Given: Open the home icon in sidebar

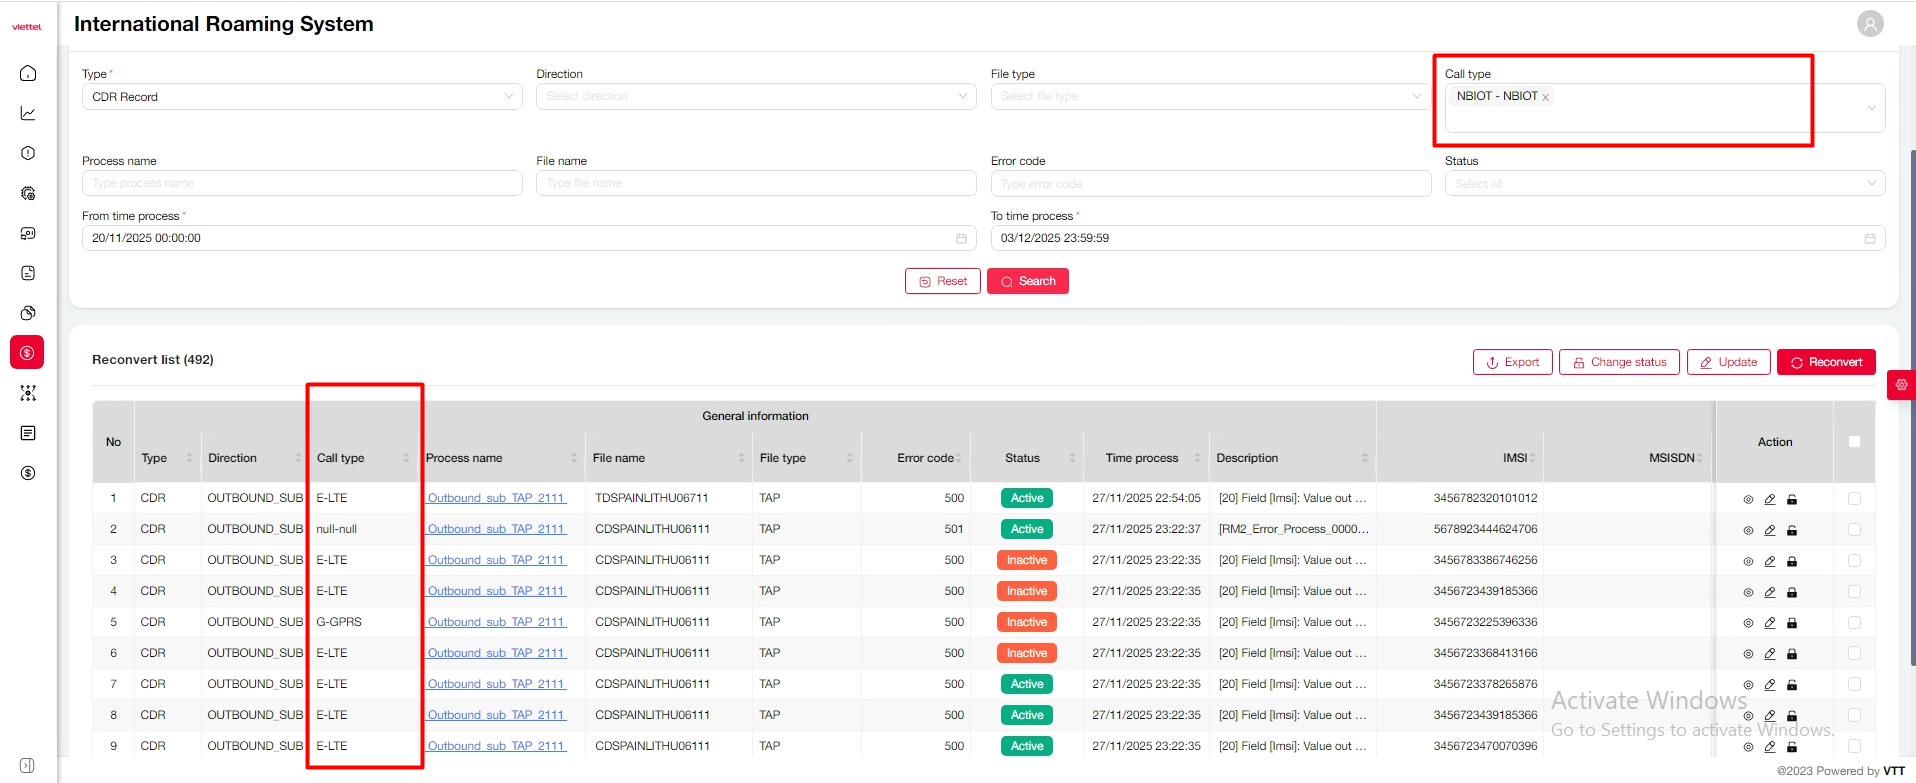Looking at the screenshot, I should tap(28, 73).
